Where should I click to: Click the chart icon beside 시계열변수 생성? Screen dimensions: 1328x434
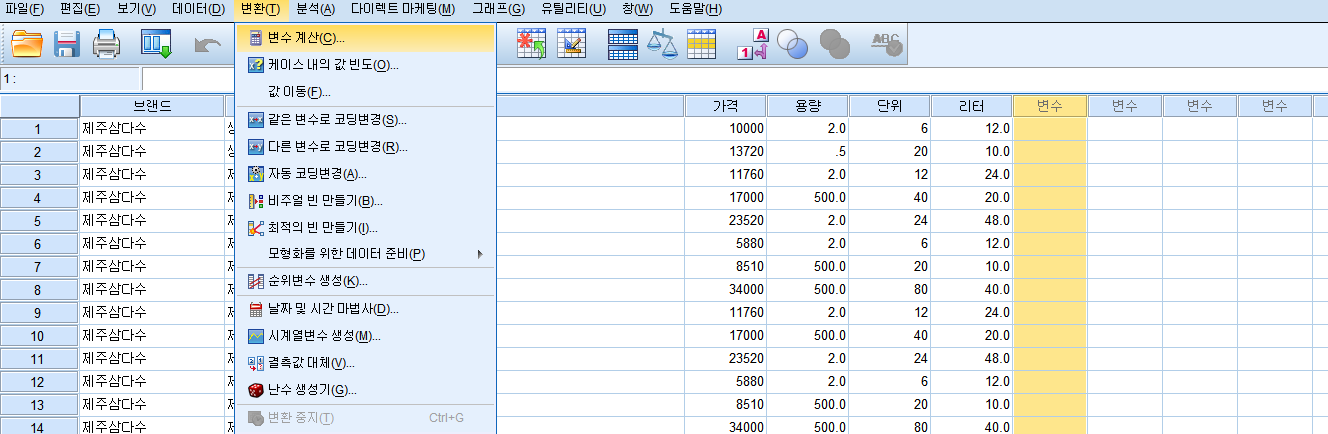pyautogui.click(x=255, y=336)
